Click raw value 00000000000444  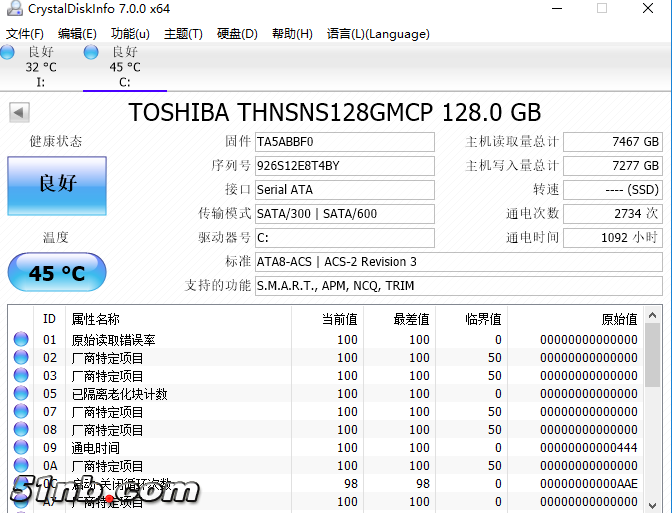click(x=589, y=448)
